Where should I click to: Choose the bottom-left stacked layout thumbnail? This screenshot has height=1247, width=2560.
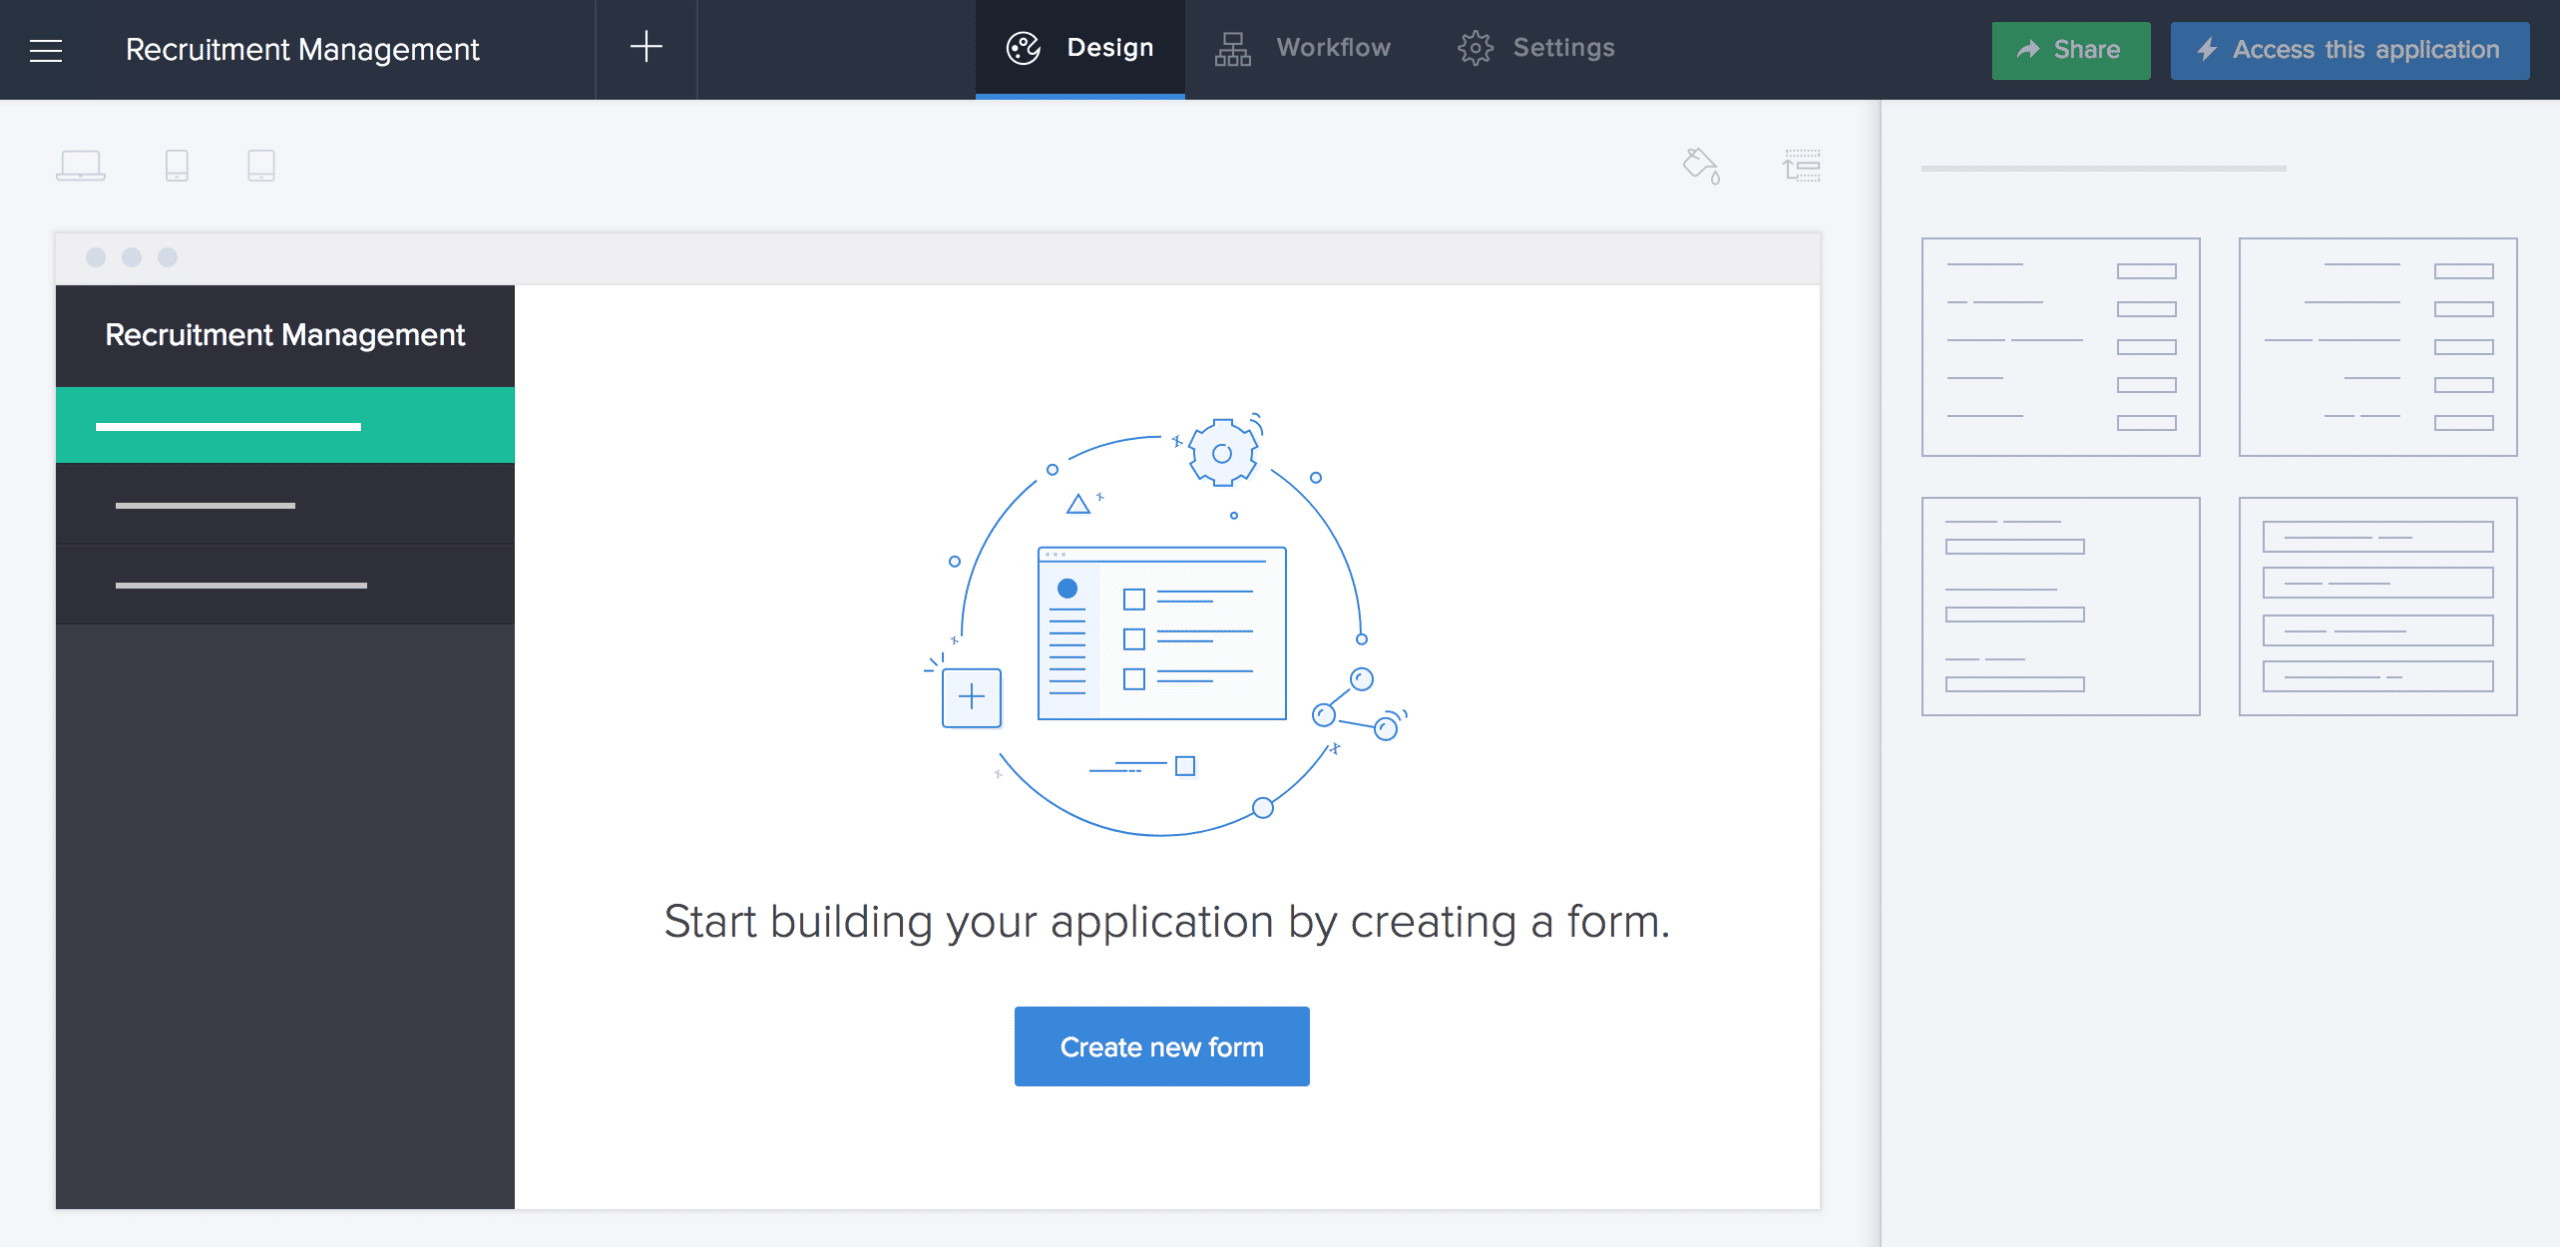[2060, 606]
